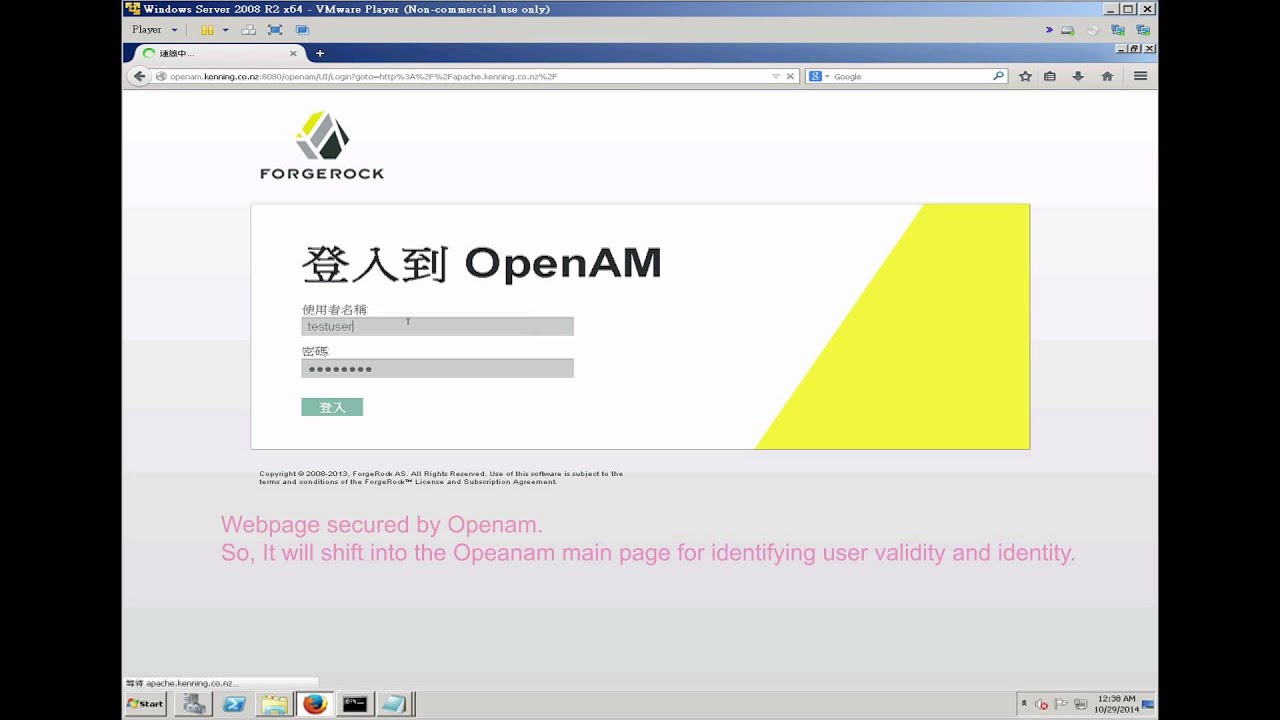Open the Firefox downloads arrow
The height and width of the screenshot is (720, 1280).
pyautogui.click(x=1078, y=76)
